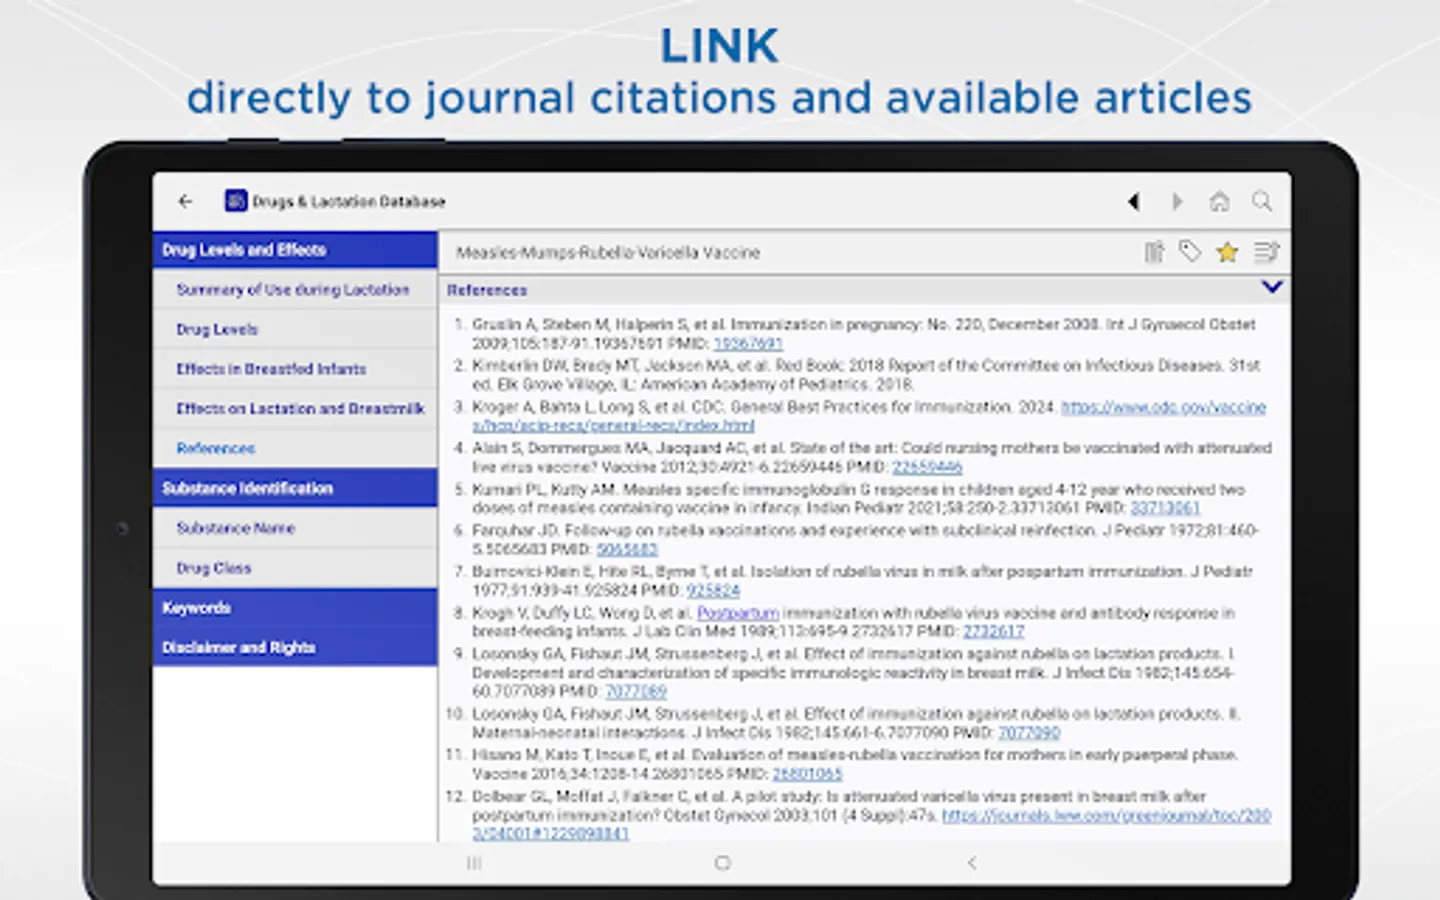
Task: Go to previous page with left triangle
Action: 1133,201
